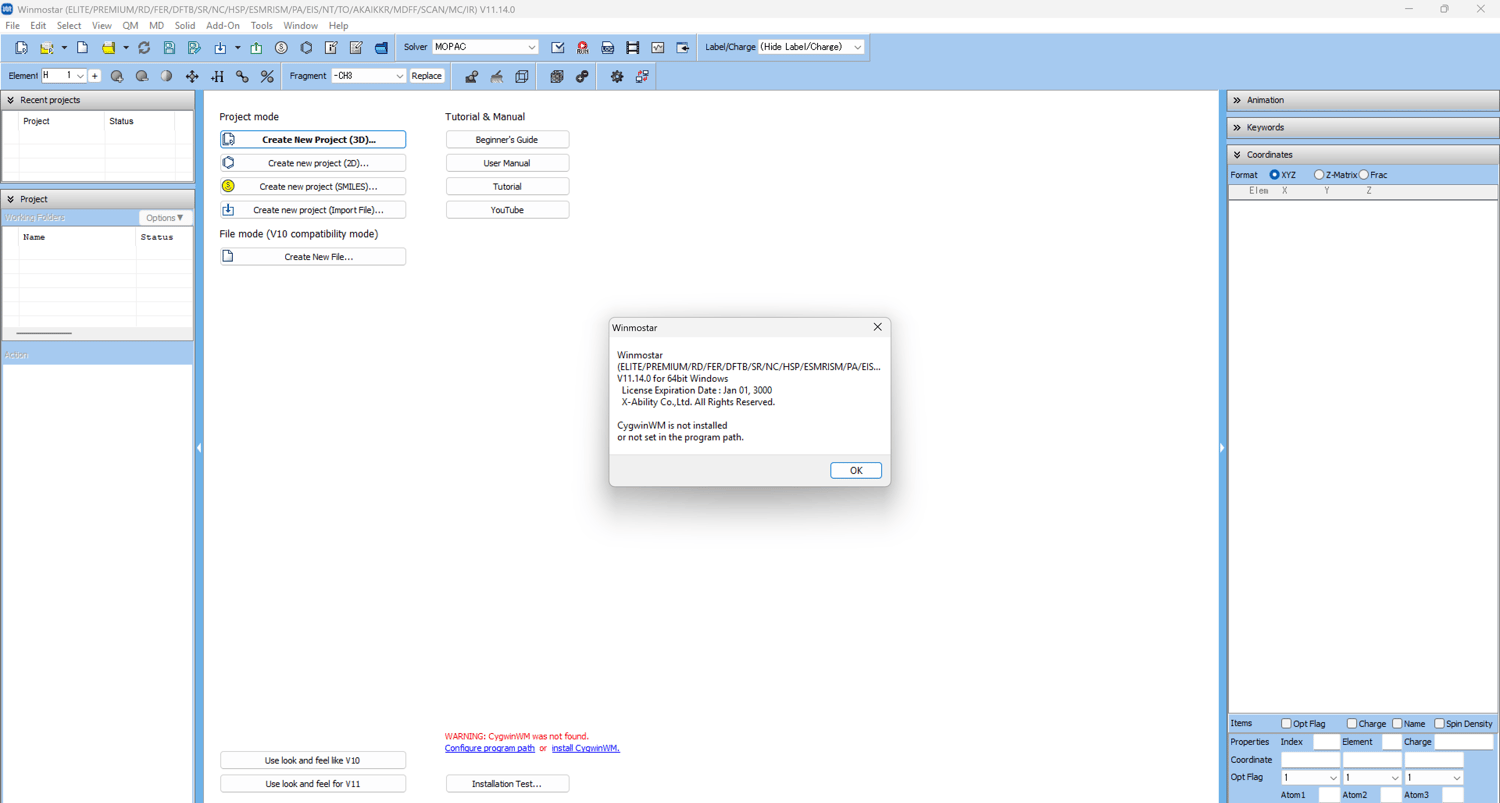This screenshot has width=1500, height=803.
Task: Click the circular reload arrows icon
Action: click(x=144, y=48)
